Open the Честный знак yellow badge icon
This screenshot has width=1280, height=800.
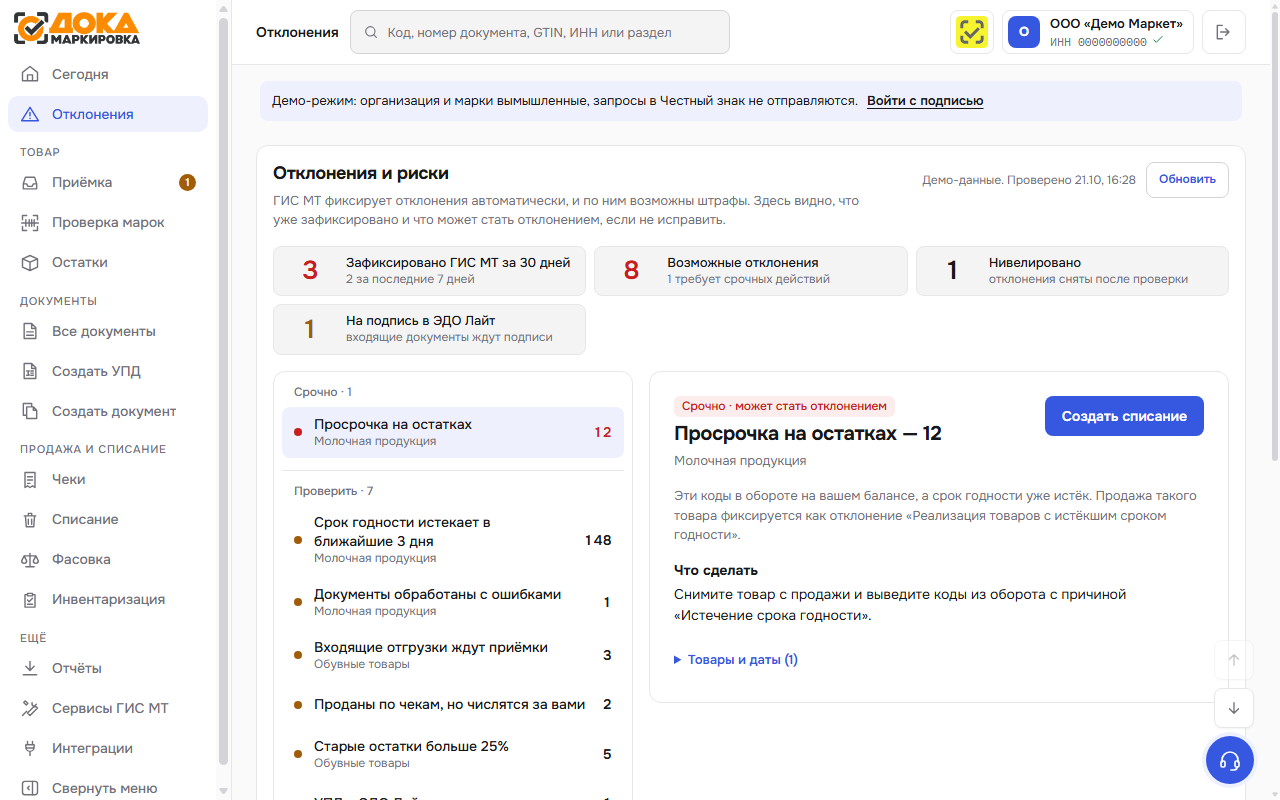(971, 32)
